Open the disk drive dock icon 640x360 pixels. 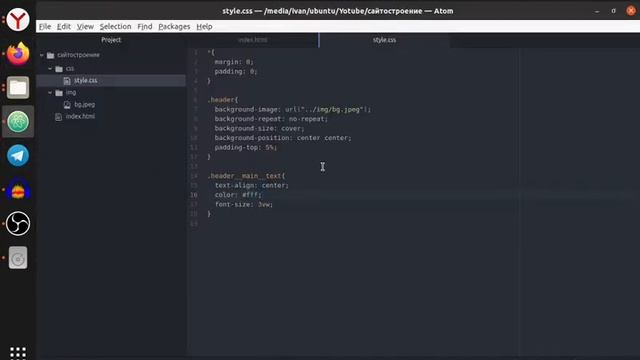pos(18,258)
